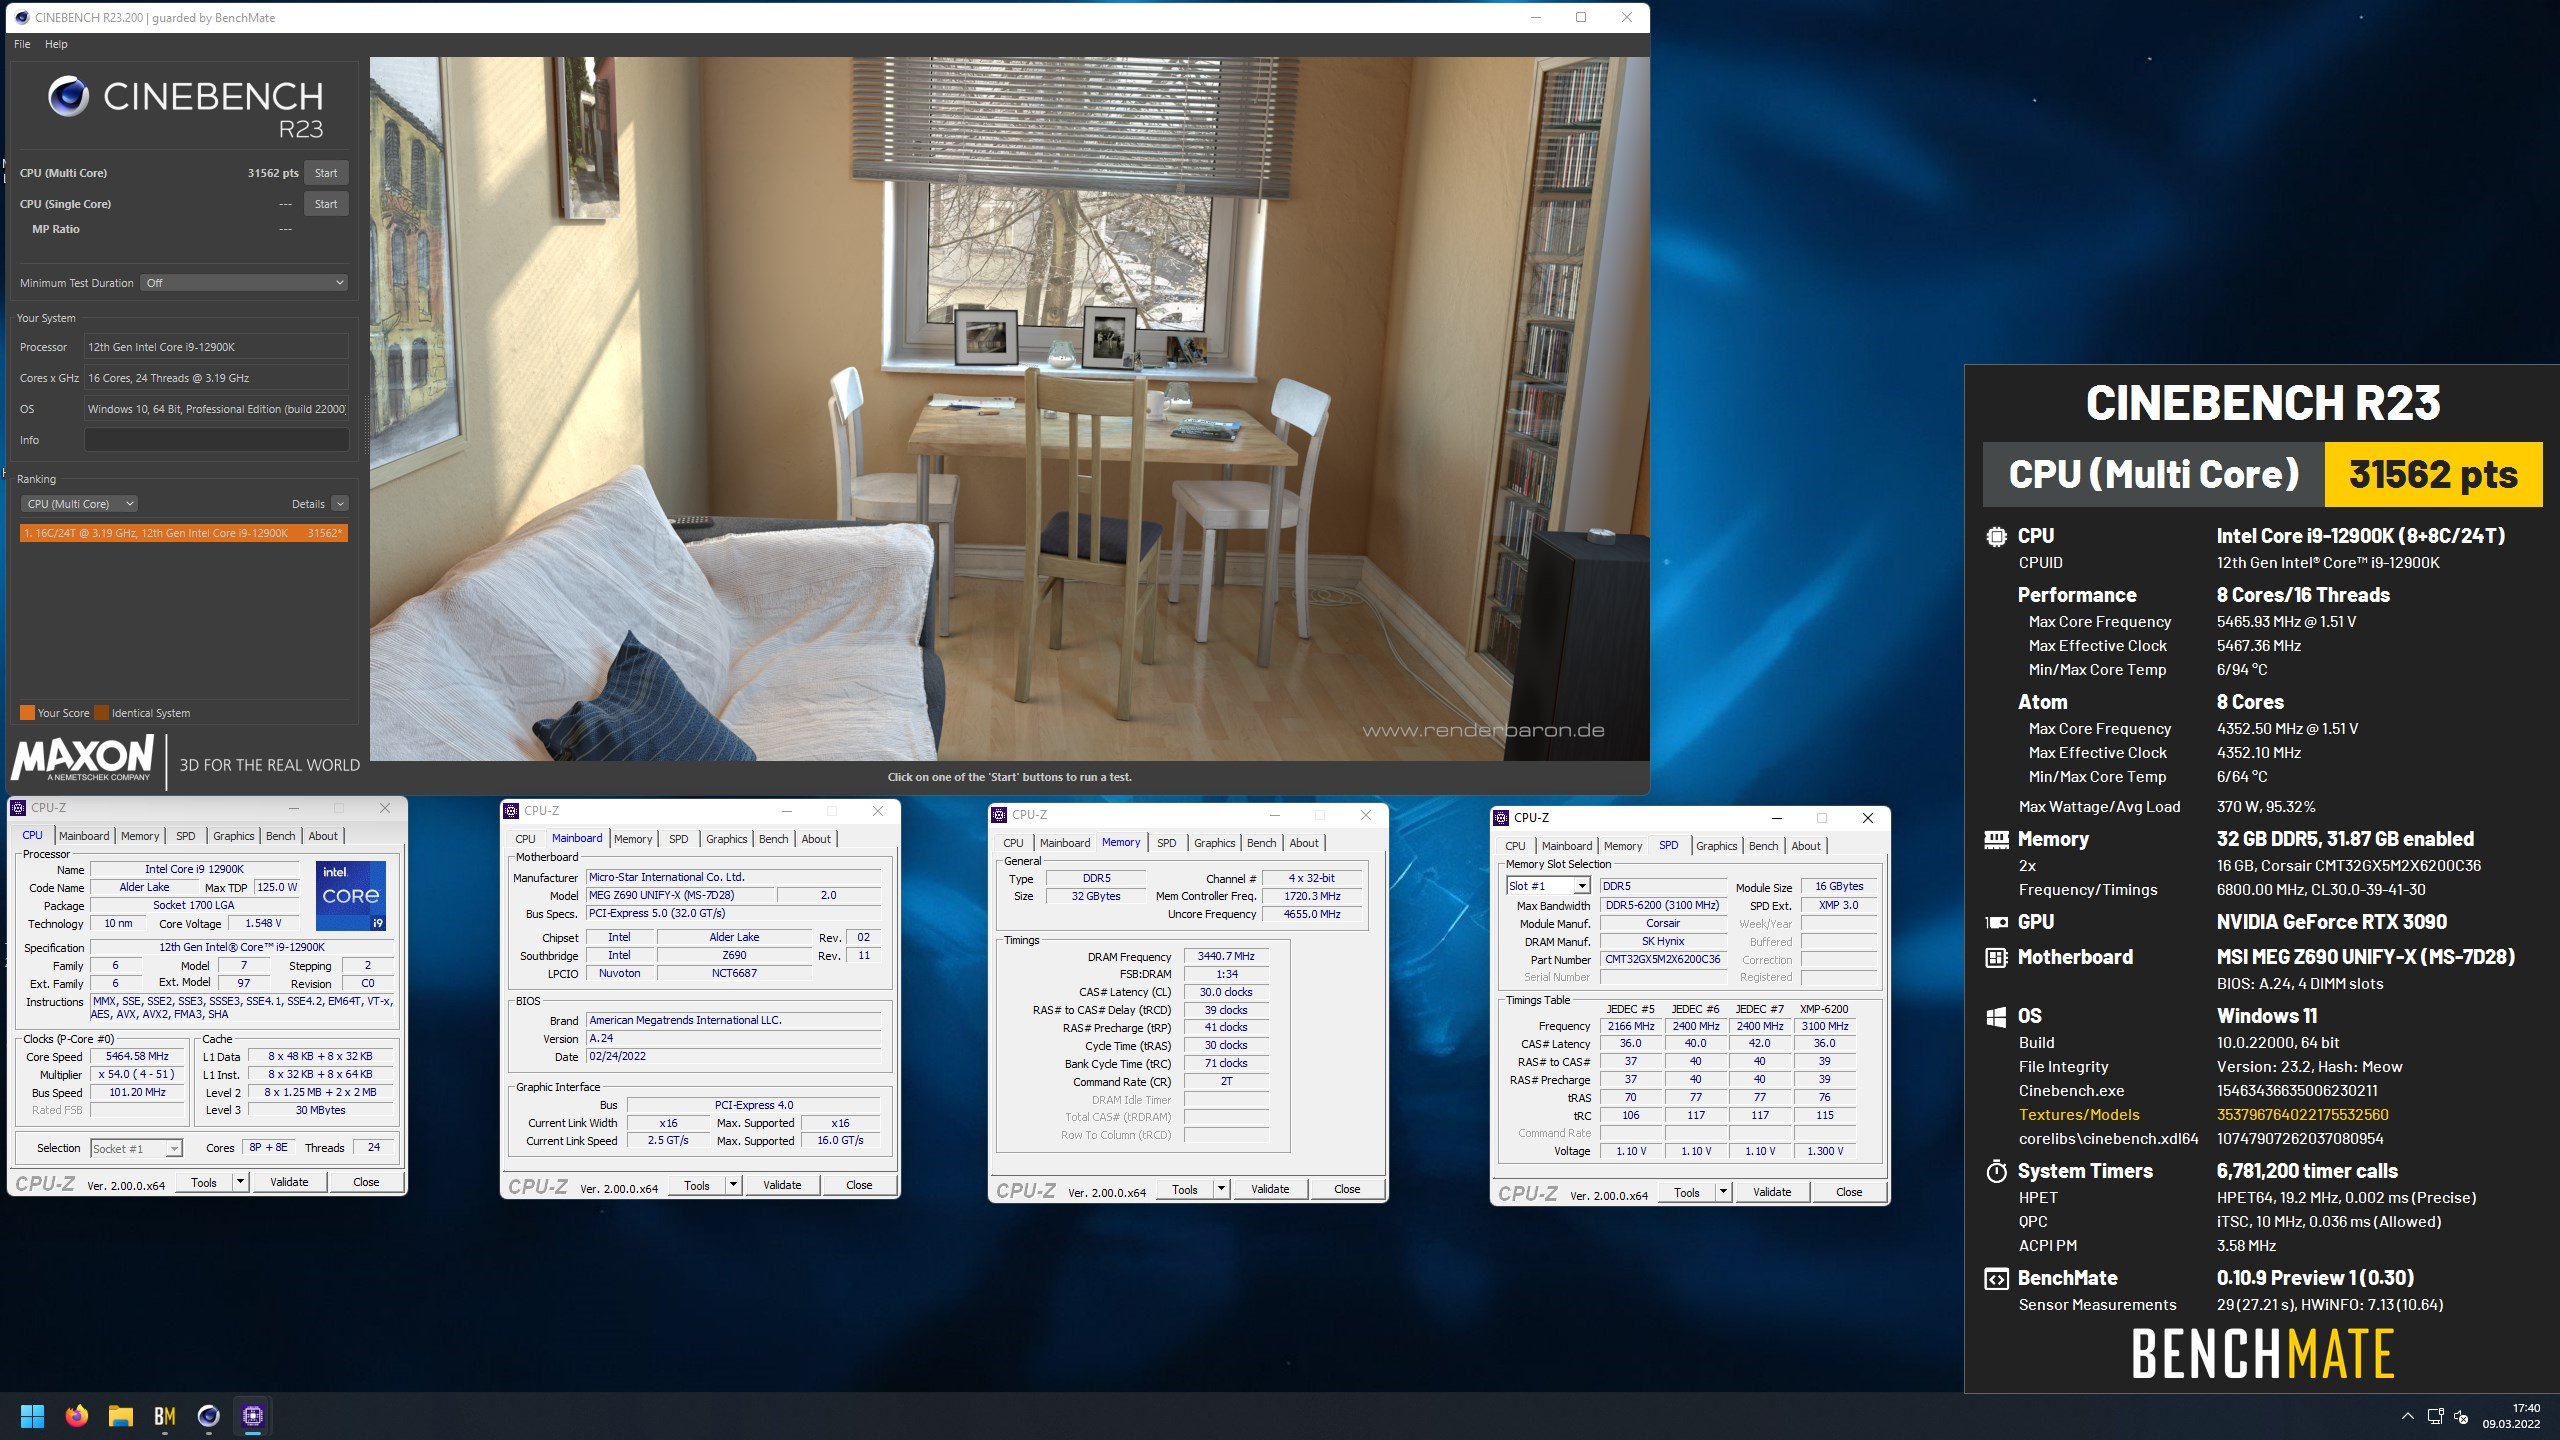Switch to Mainboard tab in first CPU-Z window
The height and width of the screenshot is (1440, 2560).
(x=84, y=836)
